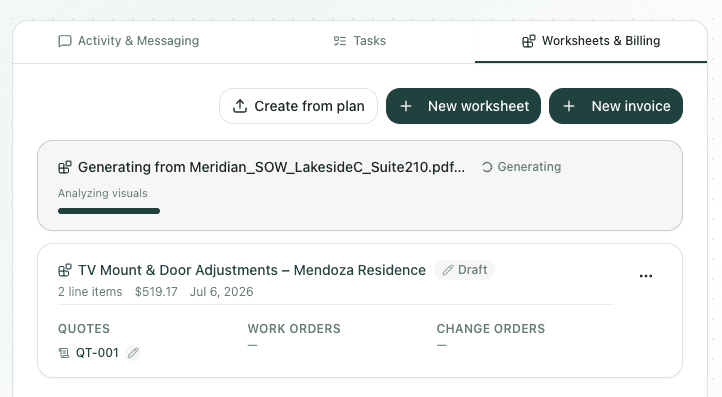
Task: Click the plus icon on New invoice
Action: pos(569,106)
